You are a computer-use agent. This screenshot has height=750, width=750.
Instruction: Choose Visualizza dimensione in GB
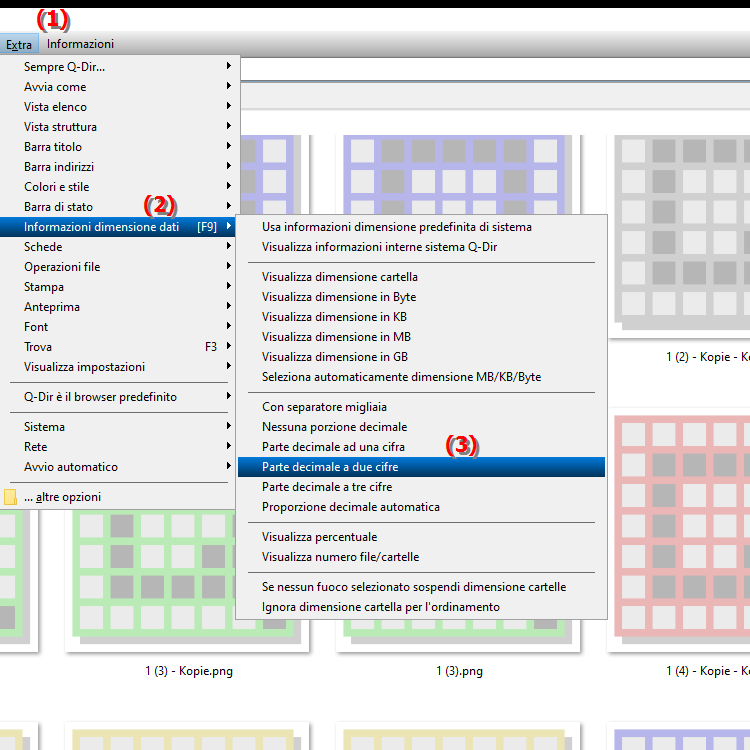421,357
